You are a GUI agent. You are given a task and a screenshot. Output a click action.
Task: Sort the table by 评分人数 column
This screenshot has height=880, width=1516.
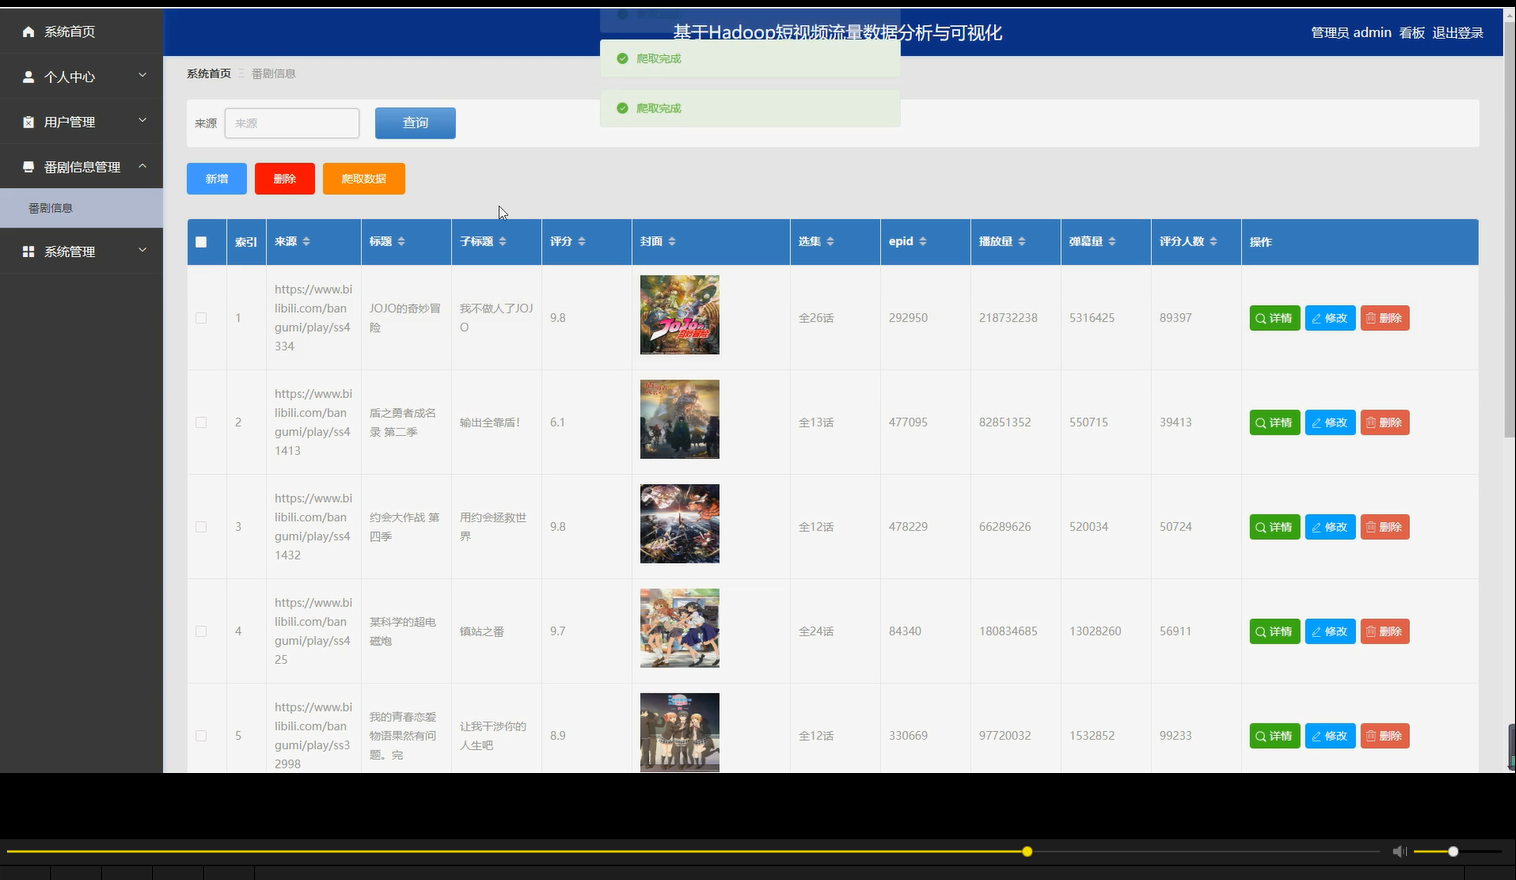click(x=1213, y=242)
